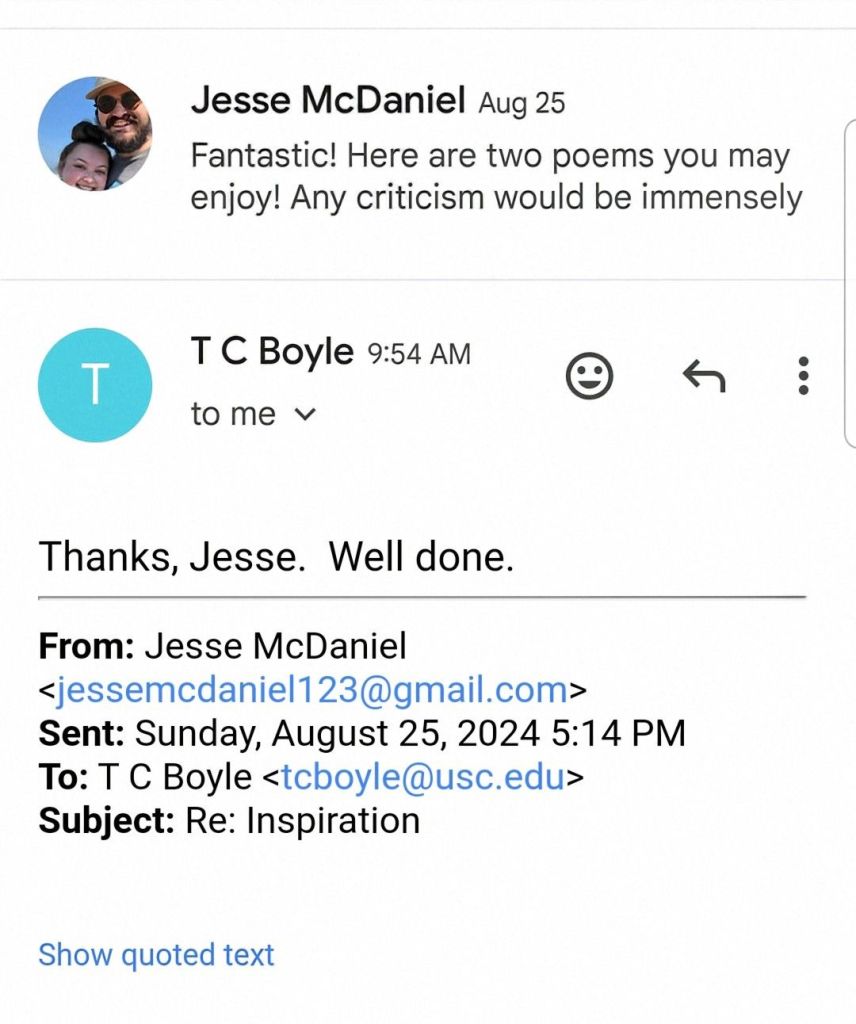Screen dimensions: 856x1024
Task: Open the three-dot more options menu
Action: tap(803, 376)
